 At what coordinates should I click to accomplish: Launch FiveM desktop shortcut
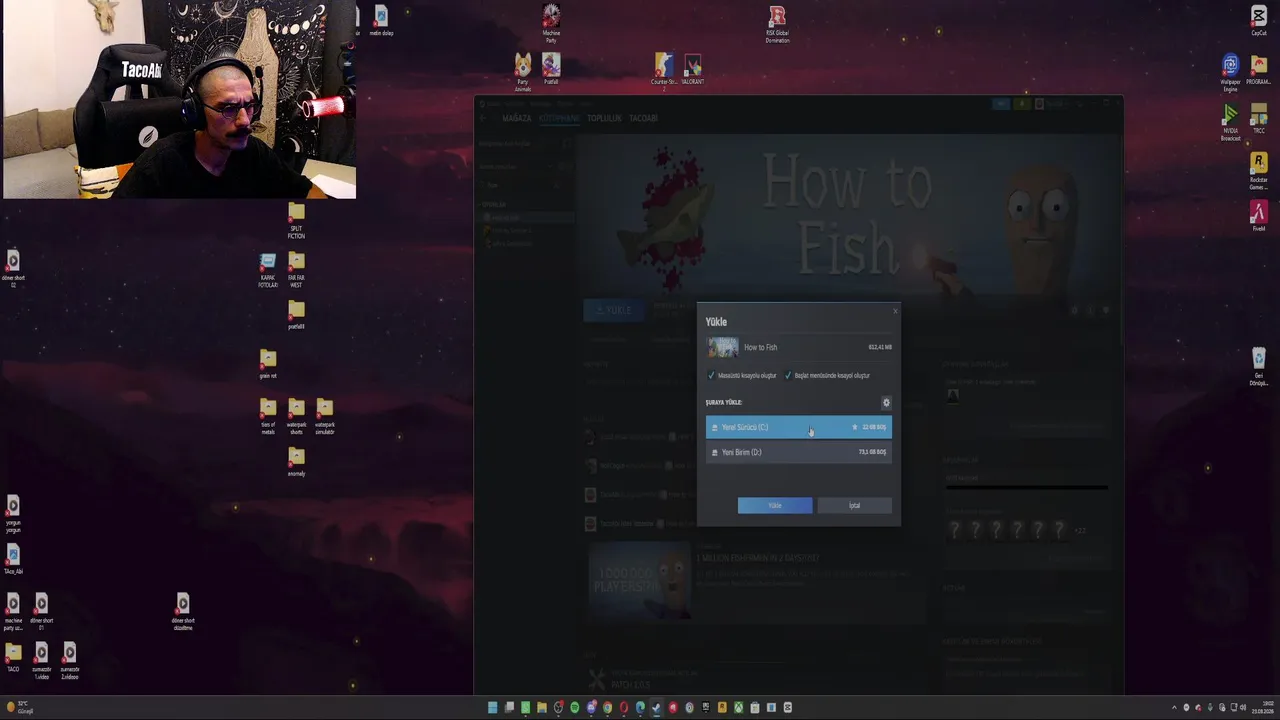pos(1259,216)
